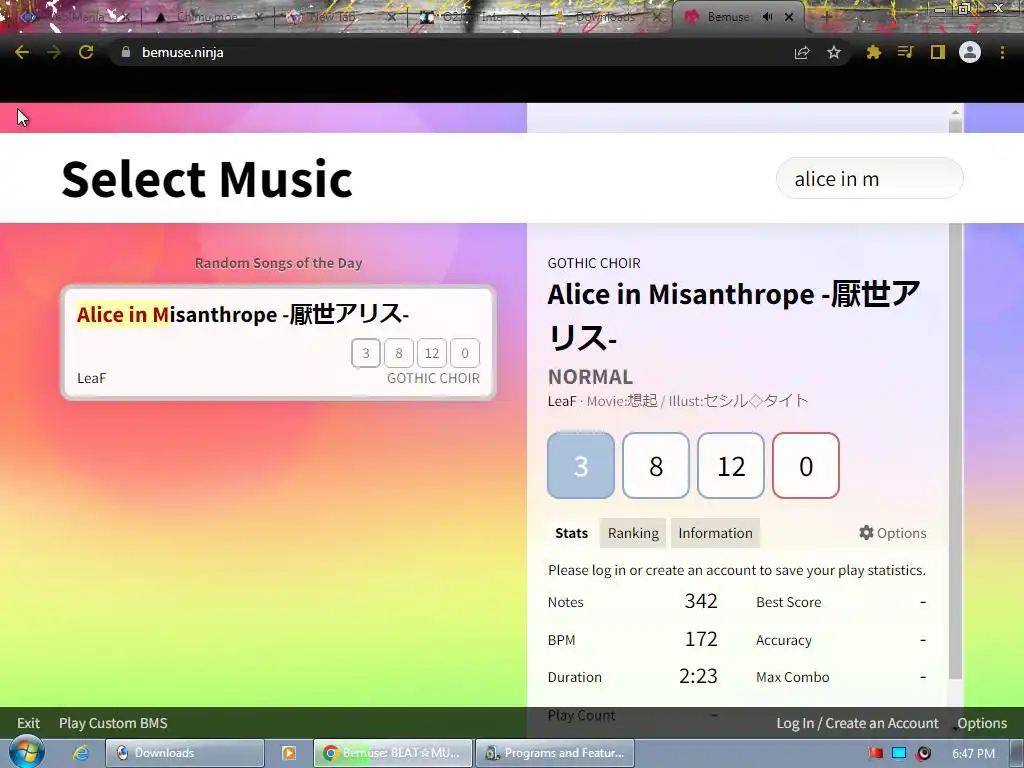Close the Bemuse browser tab
The width and height of the screenshot is (1024, 768).
789,17
